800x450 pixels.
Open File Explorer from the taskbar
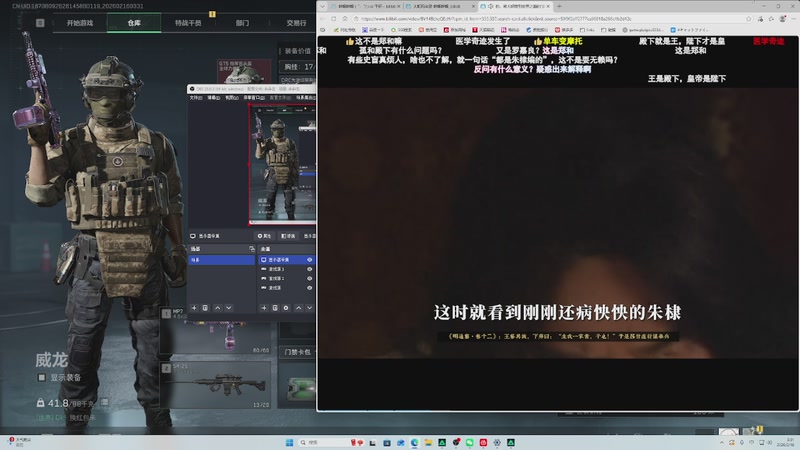tap(428, 442)
